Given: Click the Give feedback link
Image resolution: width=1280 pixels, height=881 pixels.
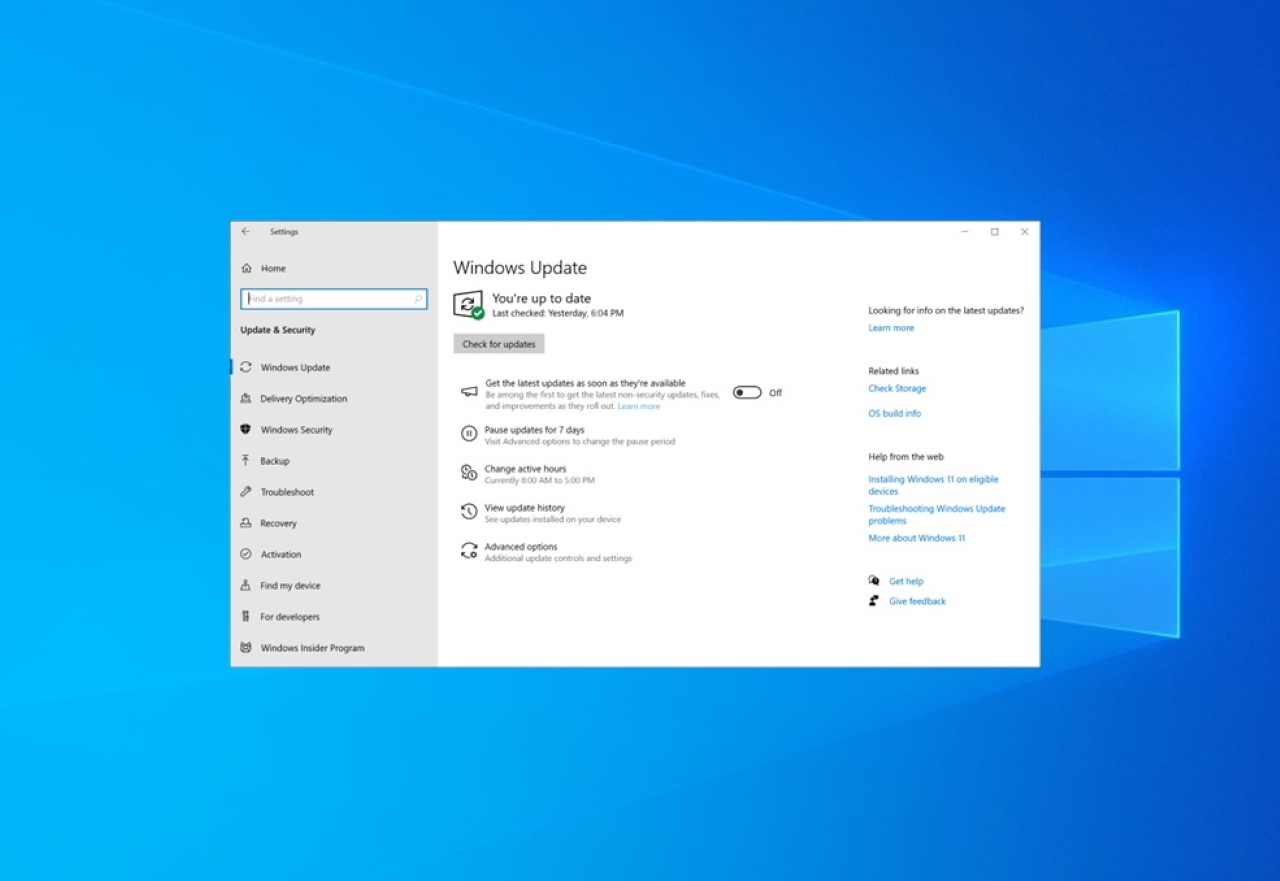Looking at the screenshot, I should point(917,601).
